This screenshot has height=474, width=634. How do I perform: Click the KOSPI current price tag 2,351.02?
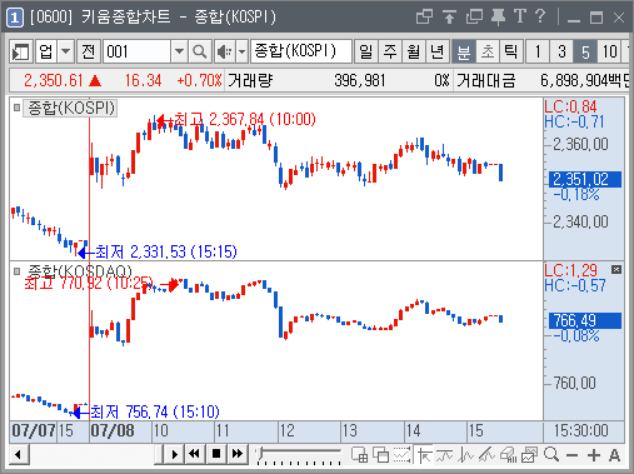click(585, 179)
